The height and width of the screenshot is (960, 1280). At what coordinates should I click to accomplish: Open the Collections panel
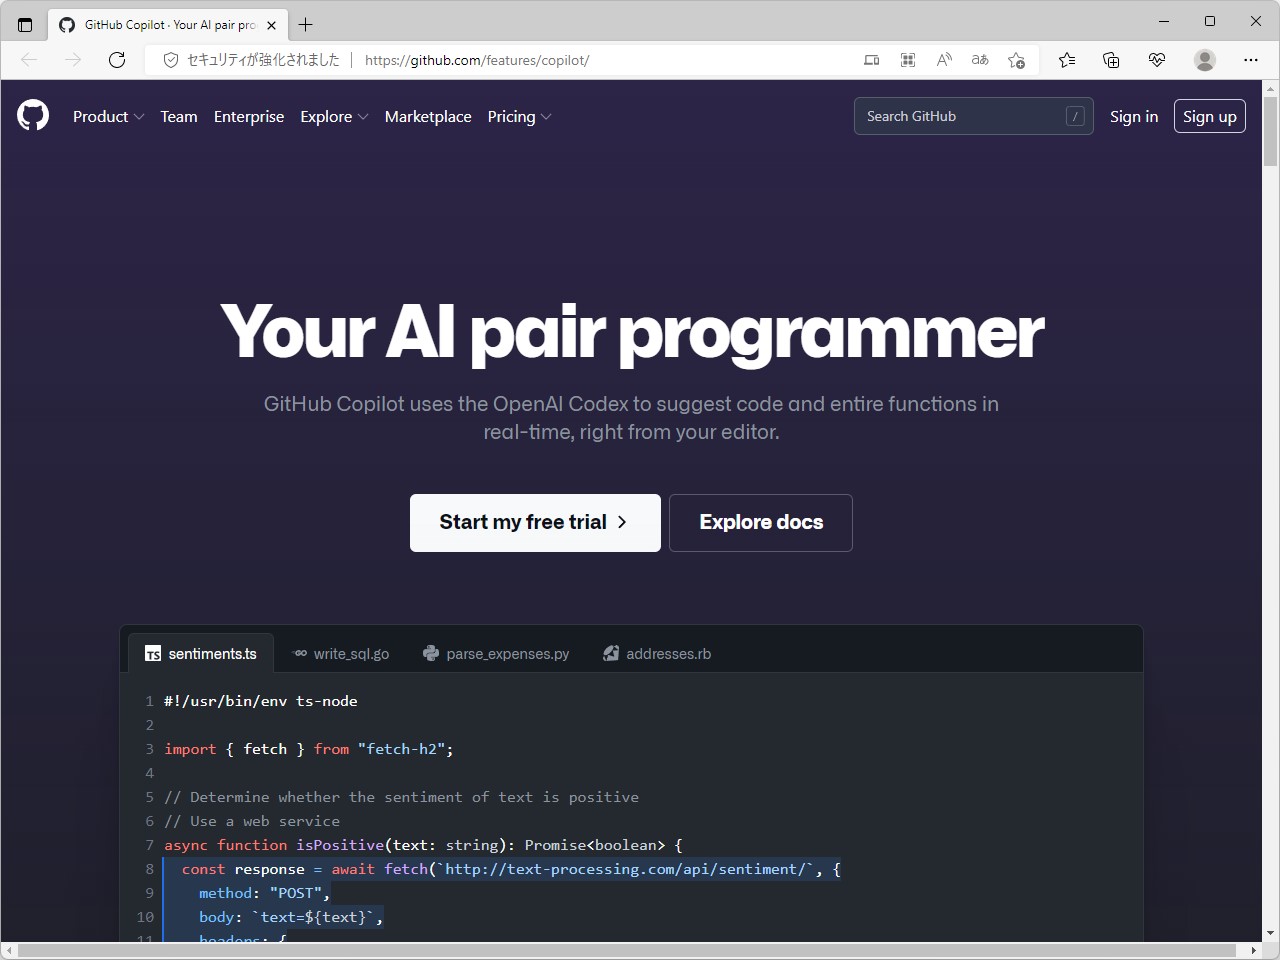coord(1111,60)
